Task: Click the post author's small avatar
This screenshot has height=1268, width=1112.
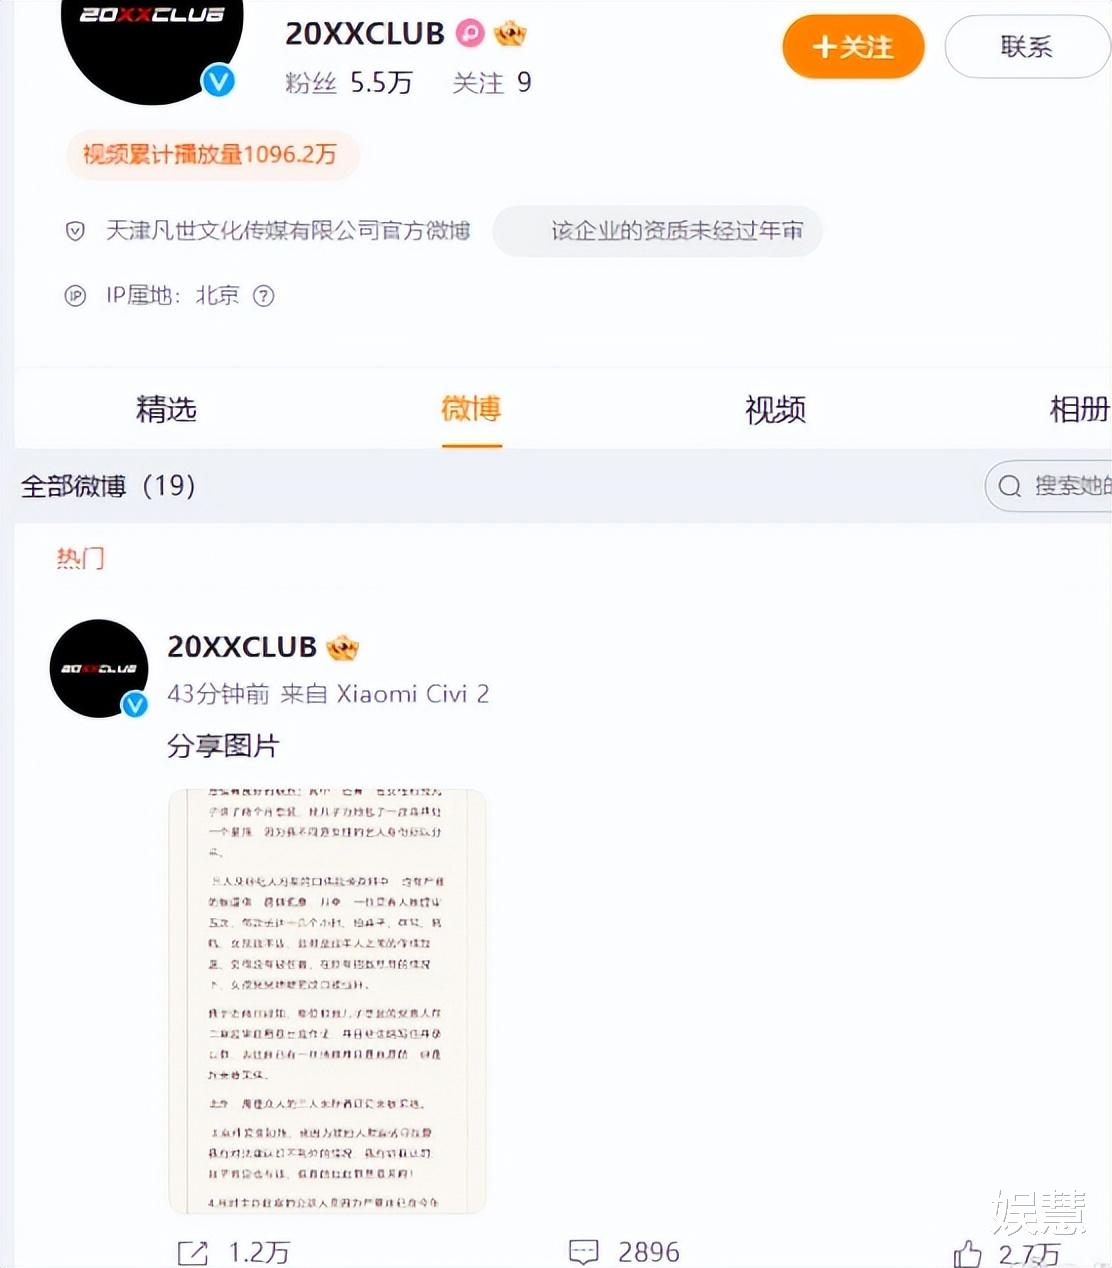Action: (x=99, y=669)
